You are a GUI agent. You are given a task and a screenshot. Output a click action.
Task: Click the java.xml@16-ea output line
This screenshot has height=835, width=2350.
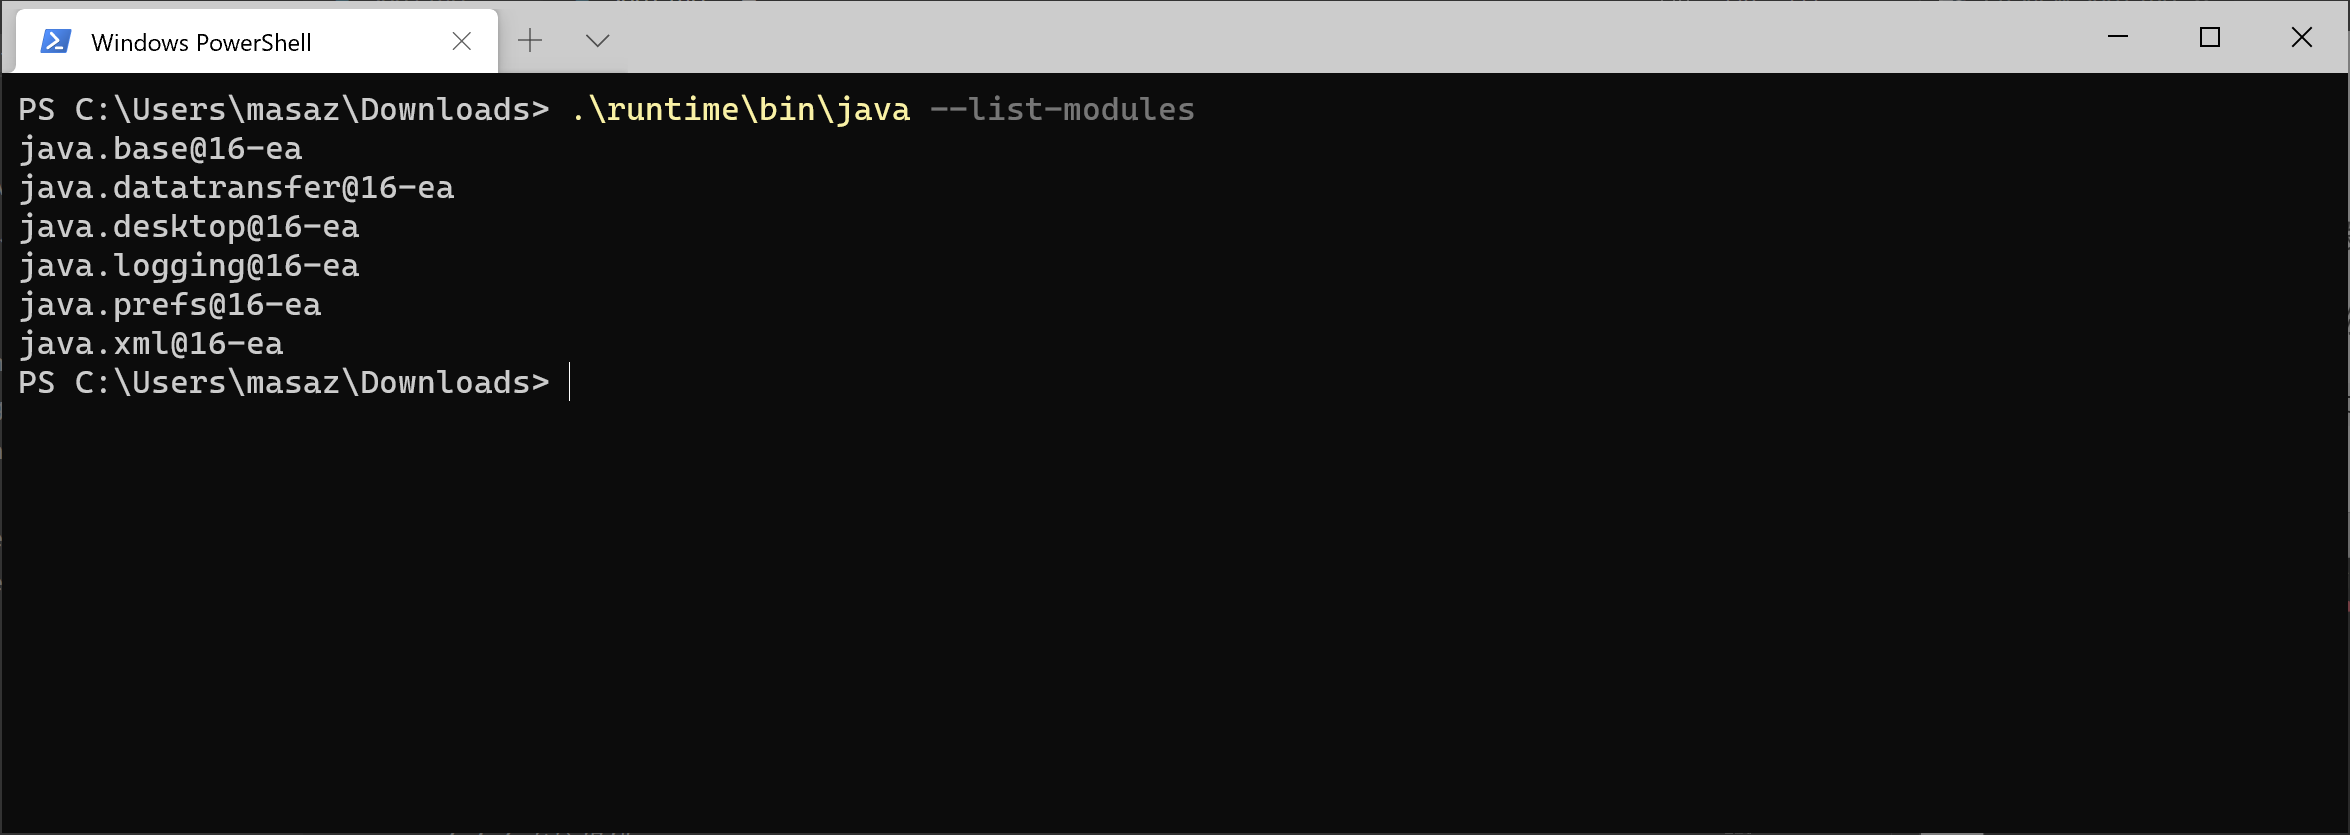click(x=150, y=343)
